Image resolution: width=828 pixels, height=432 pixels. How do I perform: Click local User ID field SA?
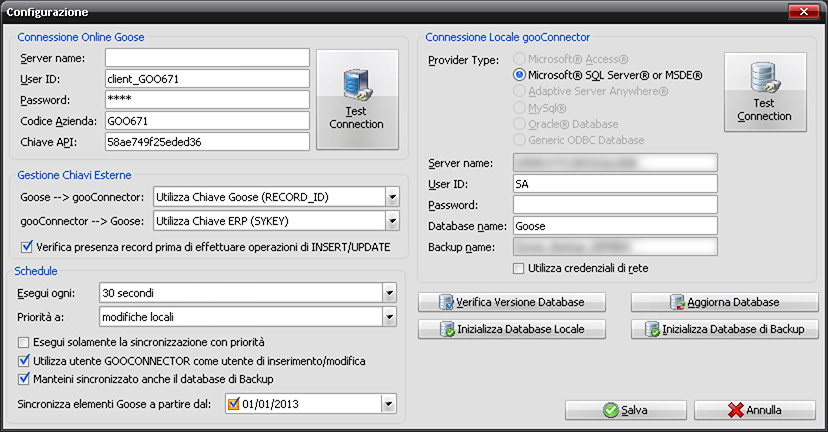[x=615, y=184]
